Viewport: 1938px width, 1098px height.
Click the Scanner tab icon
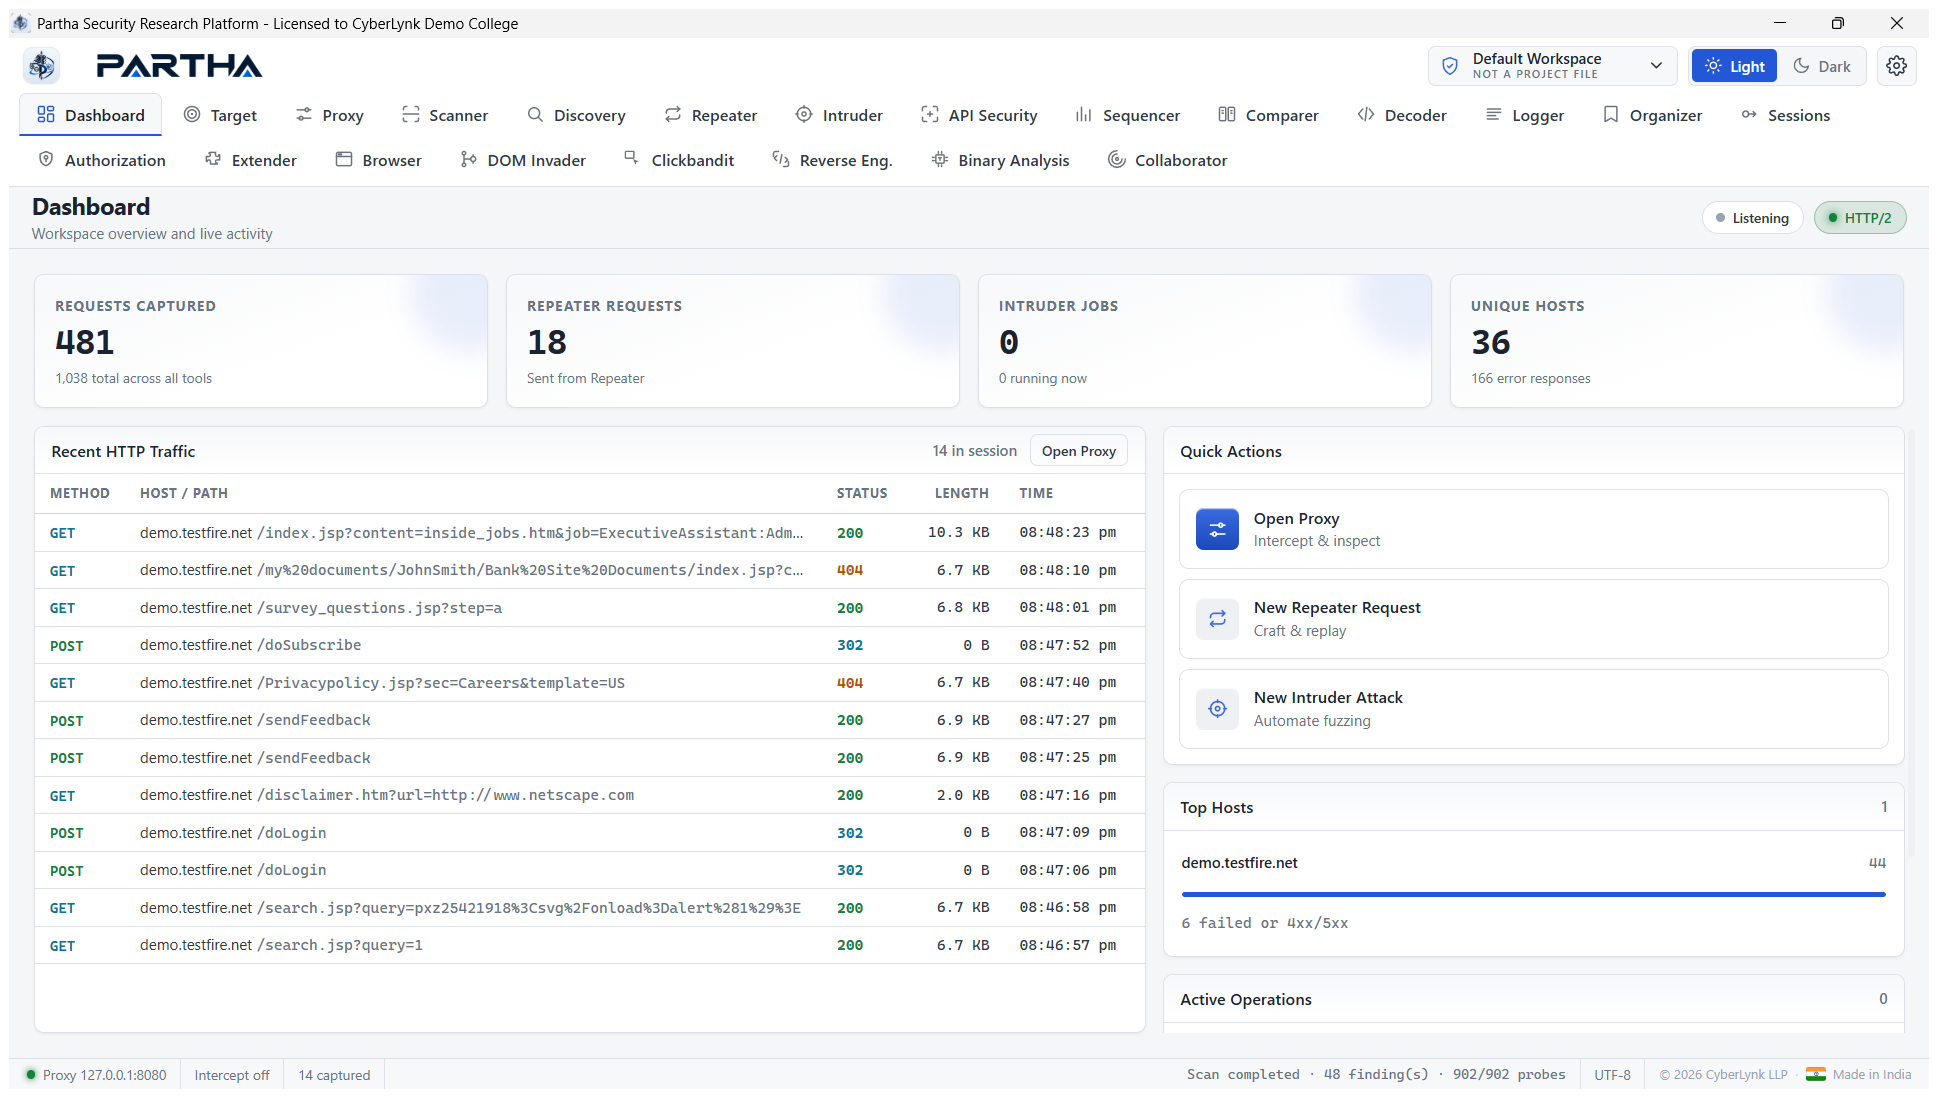410,115
